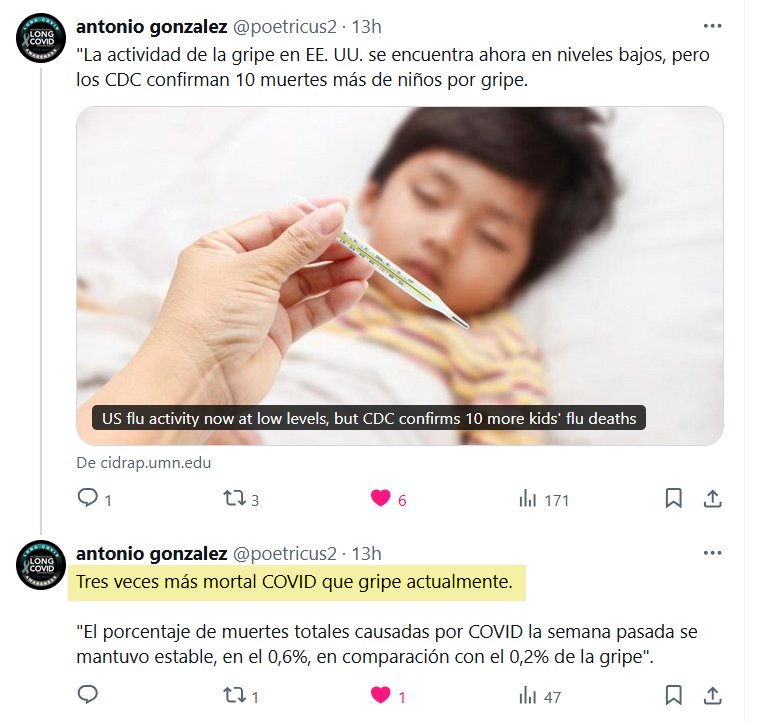Open antonio gonzalez profile from first tweet
The image size is (764, 722).
click(x=152, y=26)
